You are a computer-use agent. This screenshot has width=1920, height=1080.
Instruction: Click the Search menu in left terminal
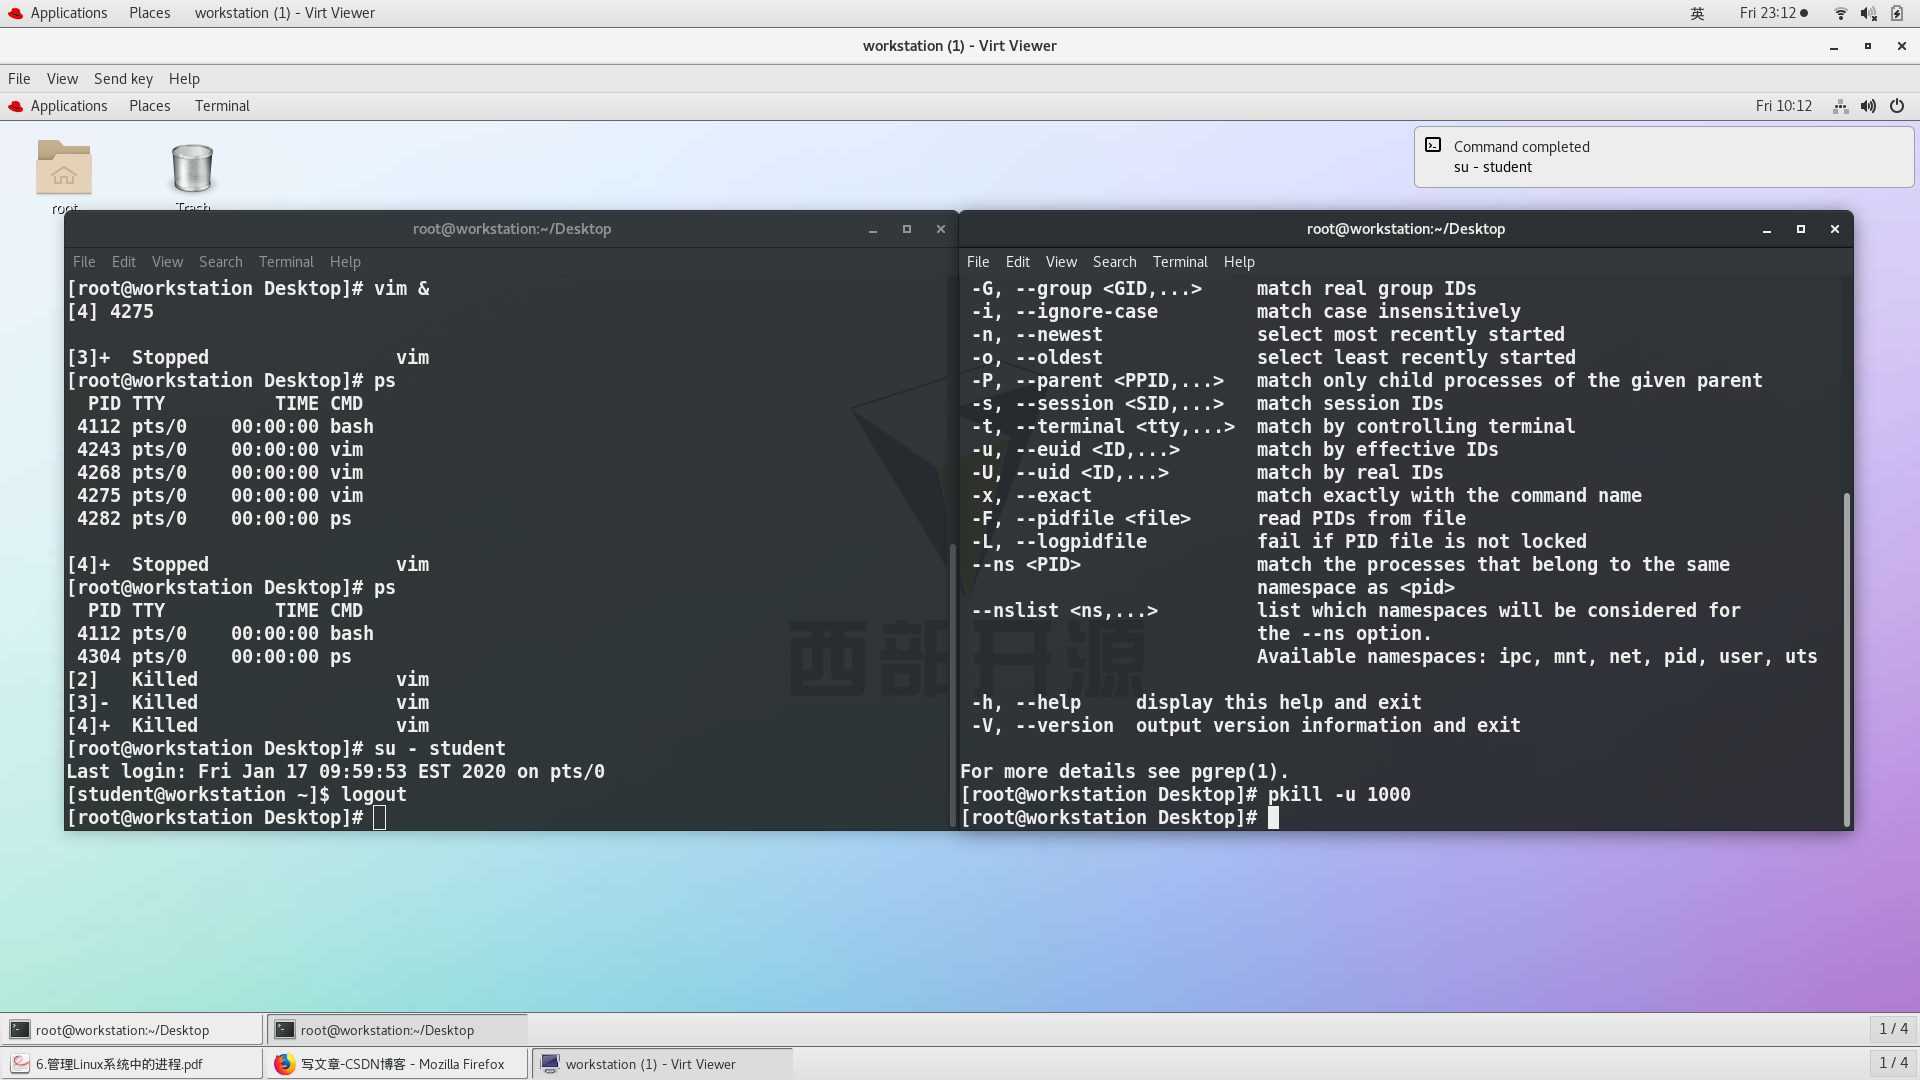click(220, 261)
